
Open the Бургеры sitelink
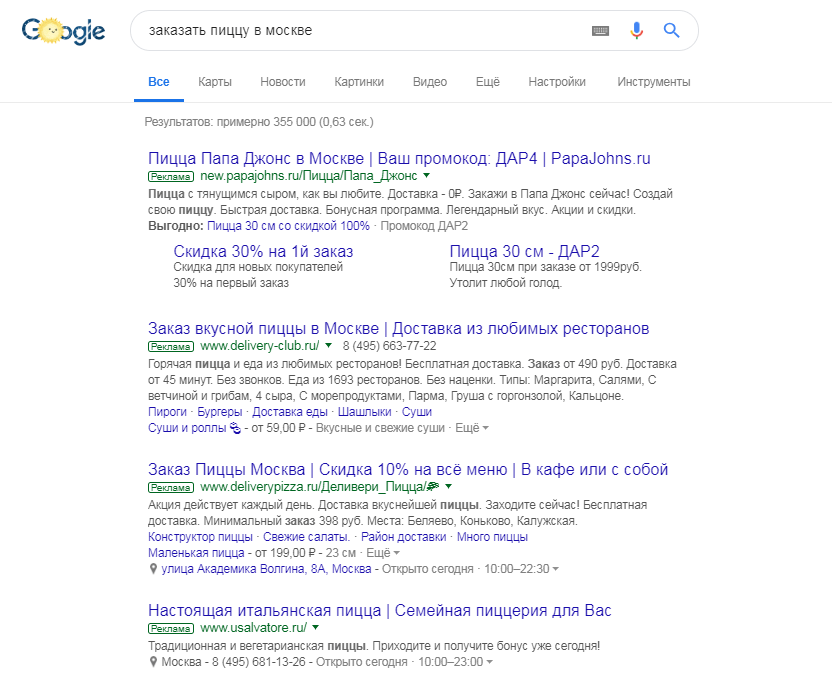220,412
